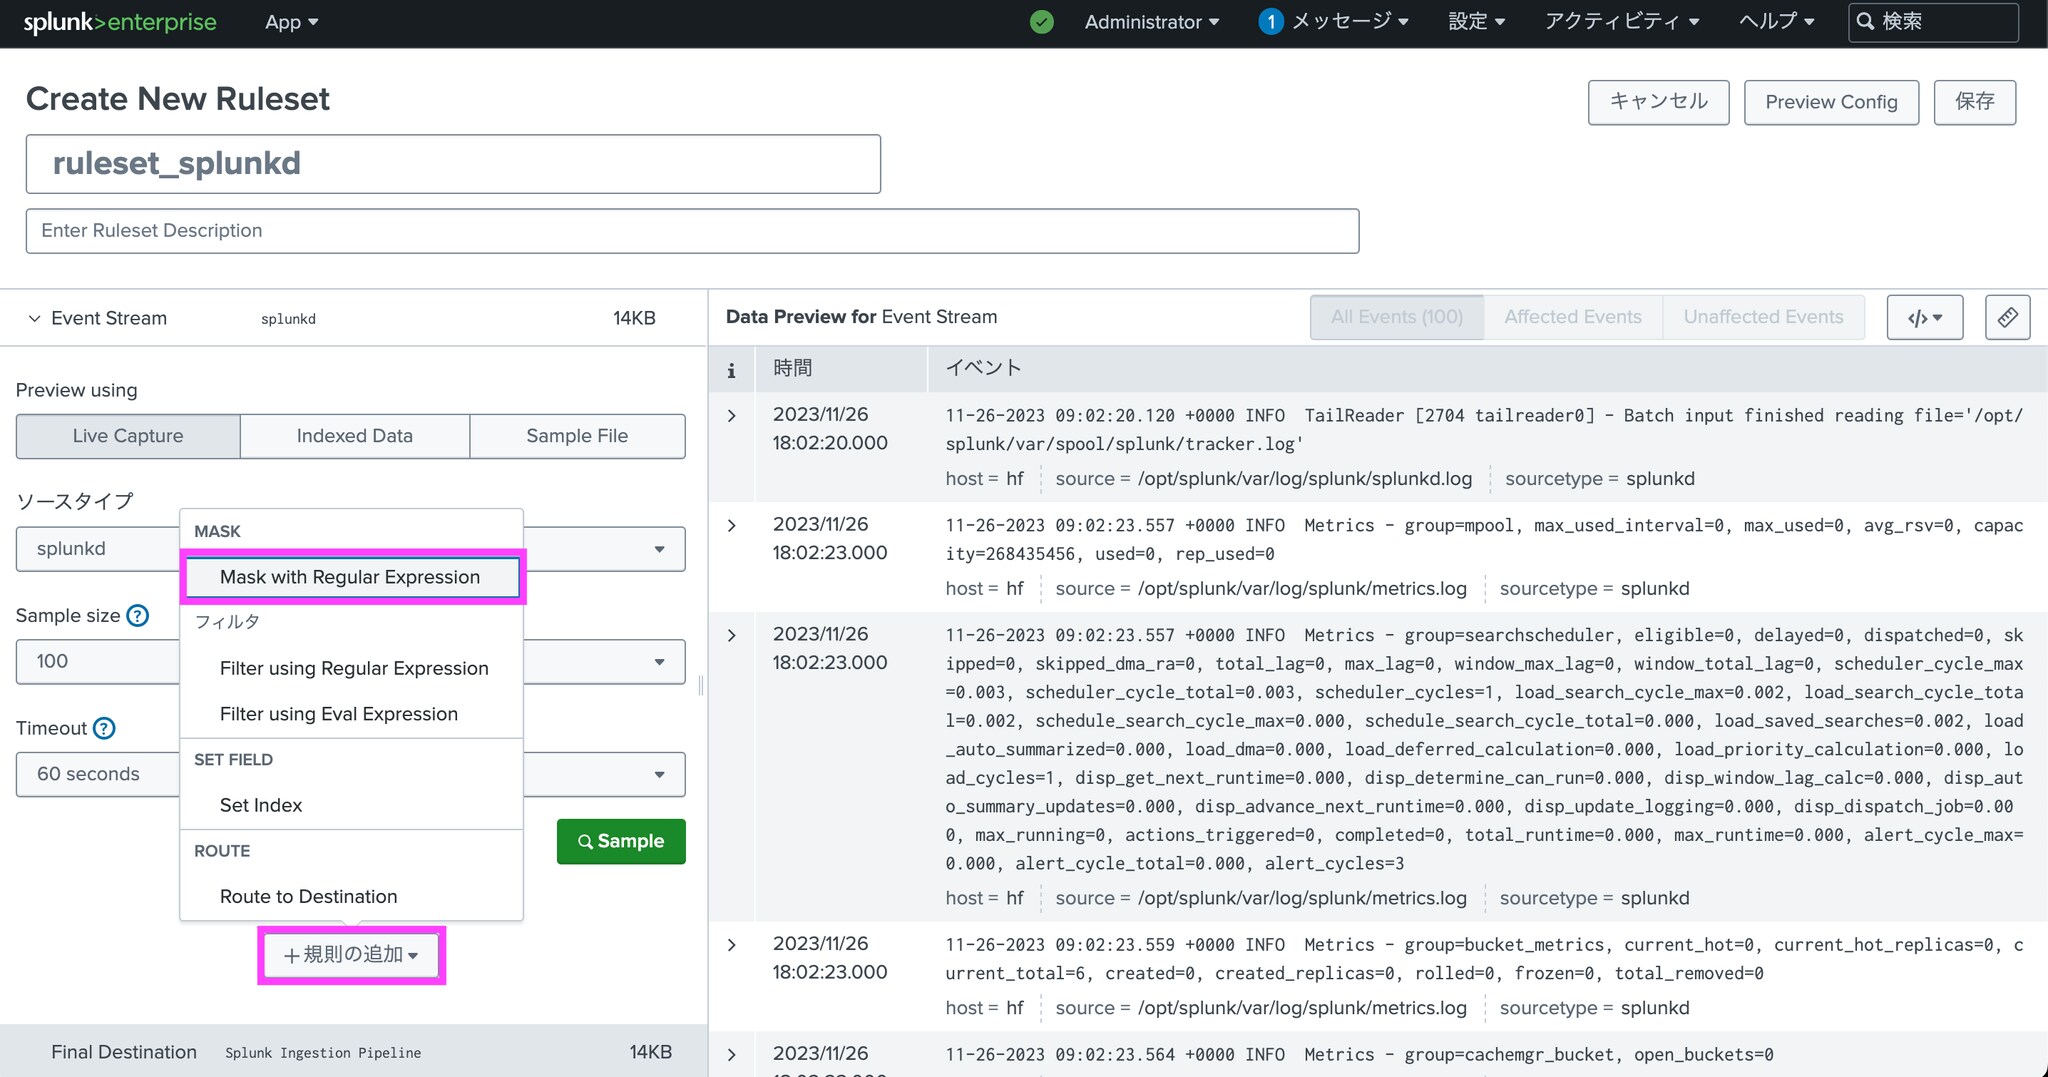Switch preview mode to Indexed Data
The width and height of the screenshot is (2048, 1077).
click(354, 436)
